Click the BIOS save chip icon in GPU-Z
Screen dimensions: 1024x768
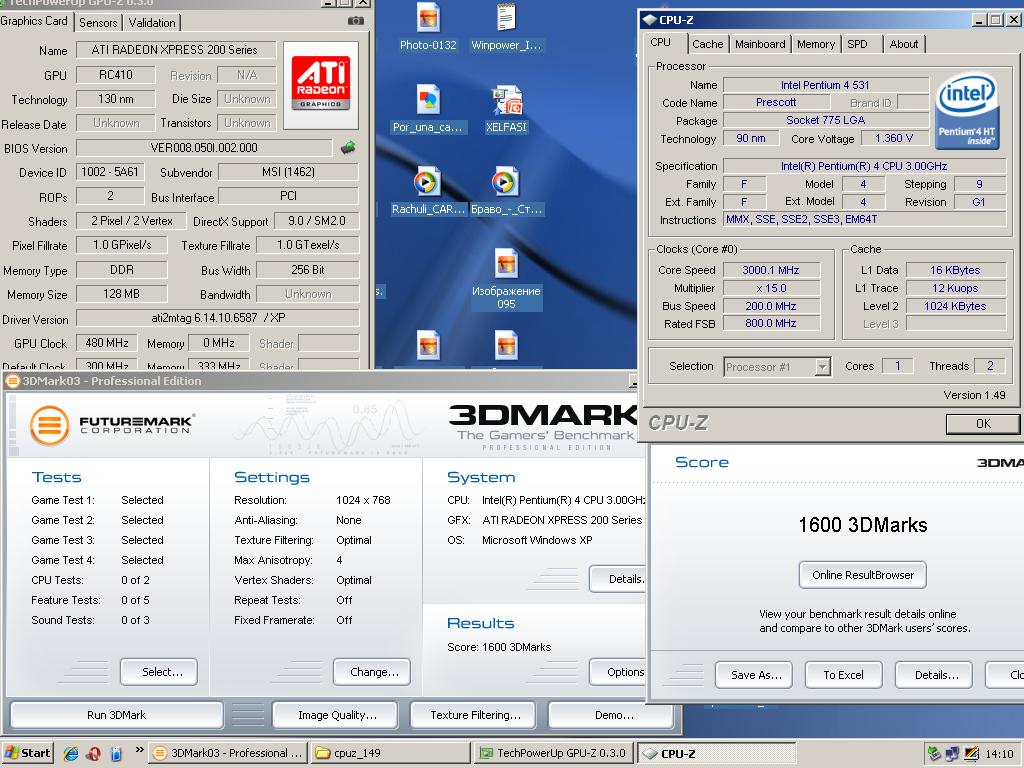(x=348, y=148)
